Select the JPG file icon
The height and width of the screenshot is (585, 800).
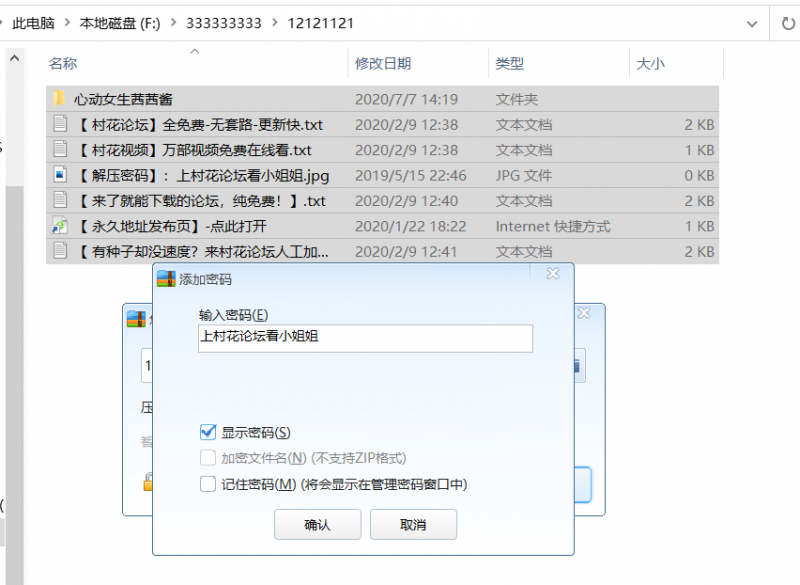[59, 175]
